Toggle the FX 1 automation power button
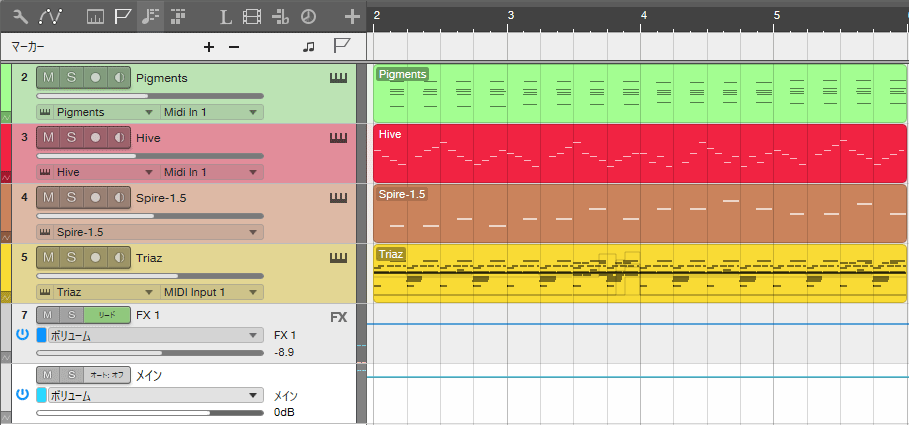Screen dimensions: 909x425 click(23, 335)
